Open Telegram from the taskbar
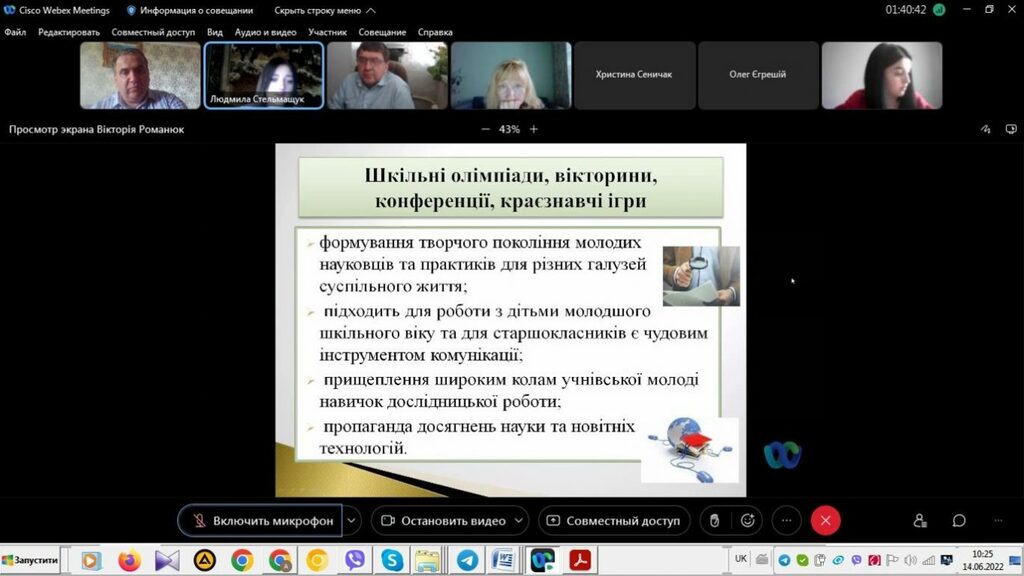Image resolution: width=1024 pixels, height=576 pixels. [466, 560]
